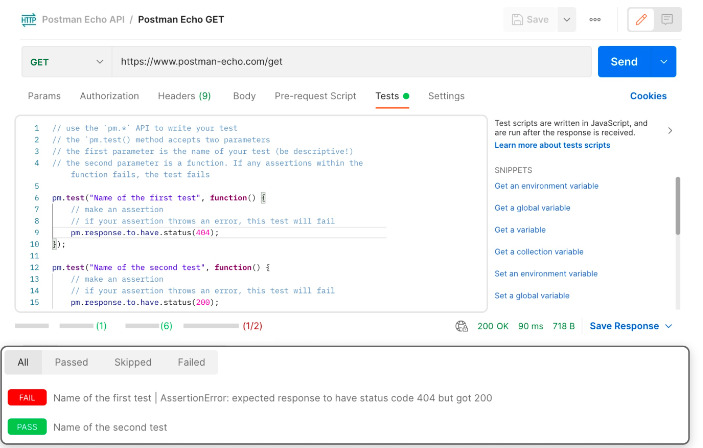This screenshot has width=703, height=448.
Task: Click the snippets list scrollbar
Action: click(x=678, y=206)
